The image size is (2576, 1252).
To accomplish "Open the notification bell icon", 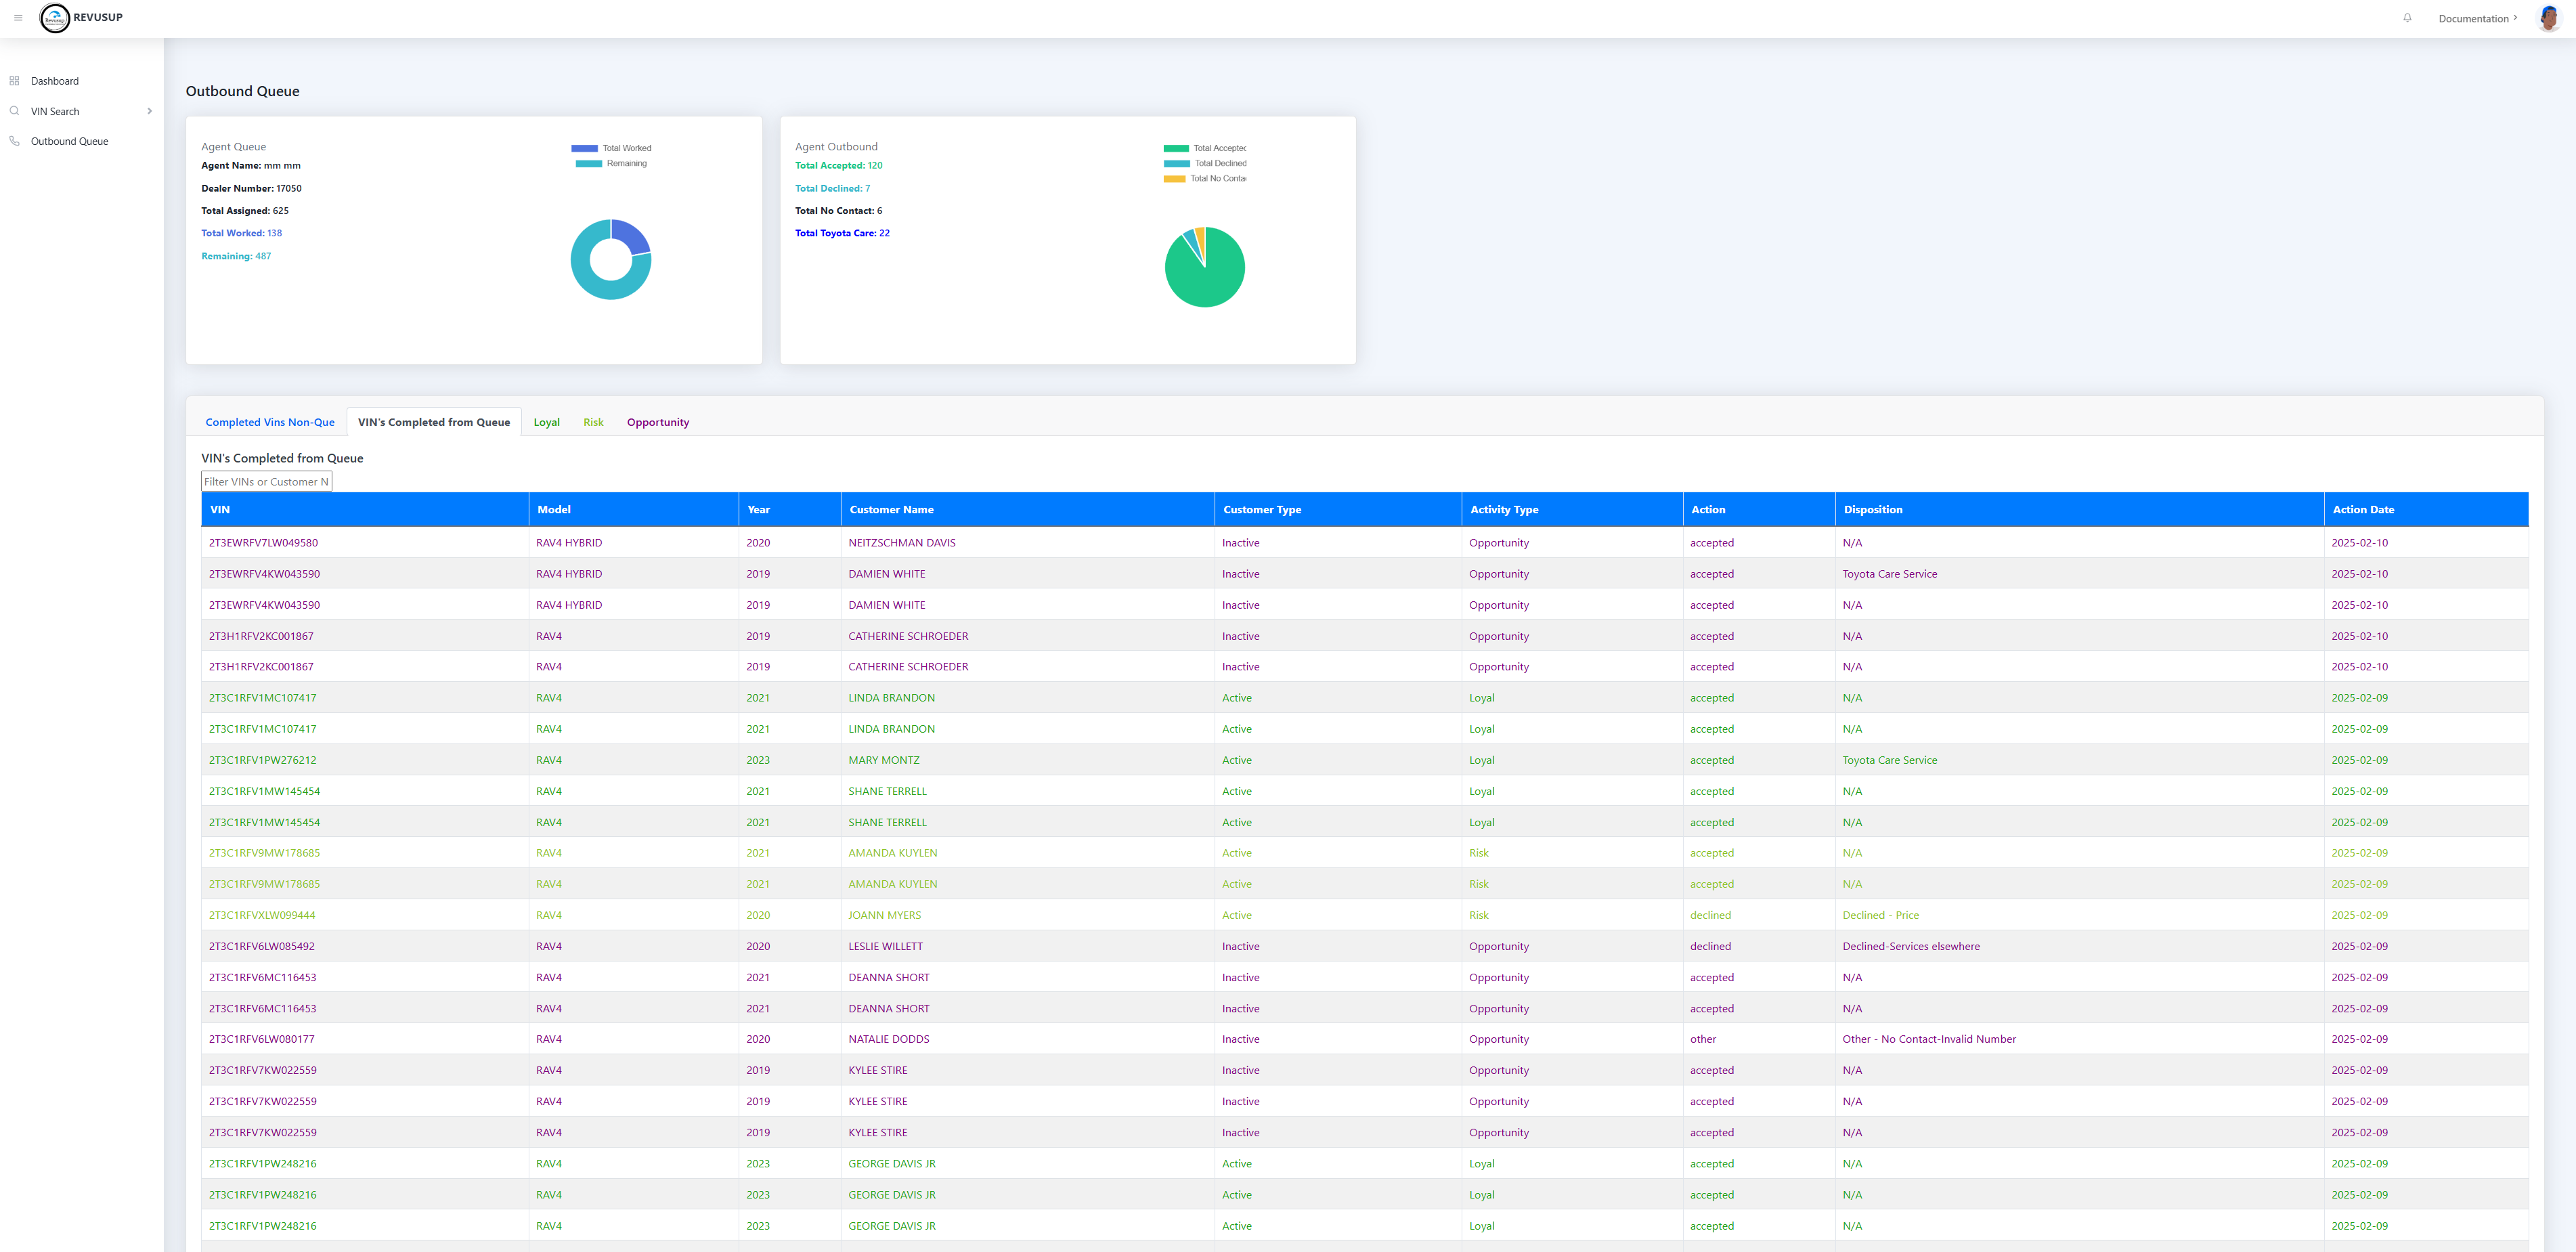I will pos(2407,18).
